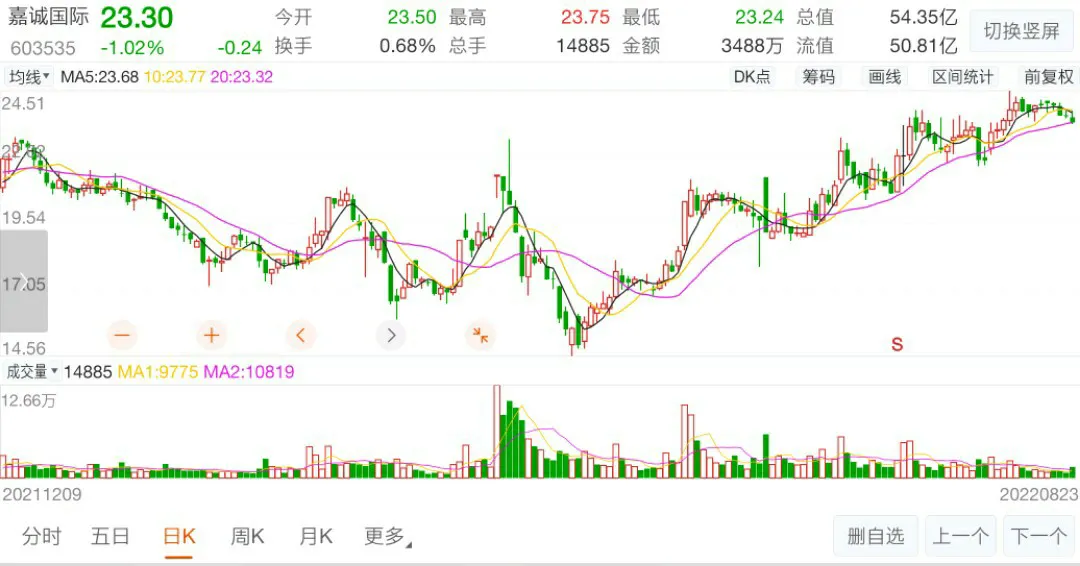Expand the 成交量 indicator dropdown
The height and width of the screenshot is (566, 1080).
(31, 372)
